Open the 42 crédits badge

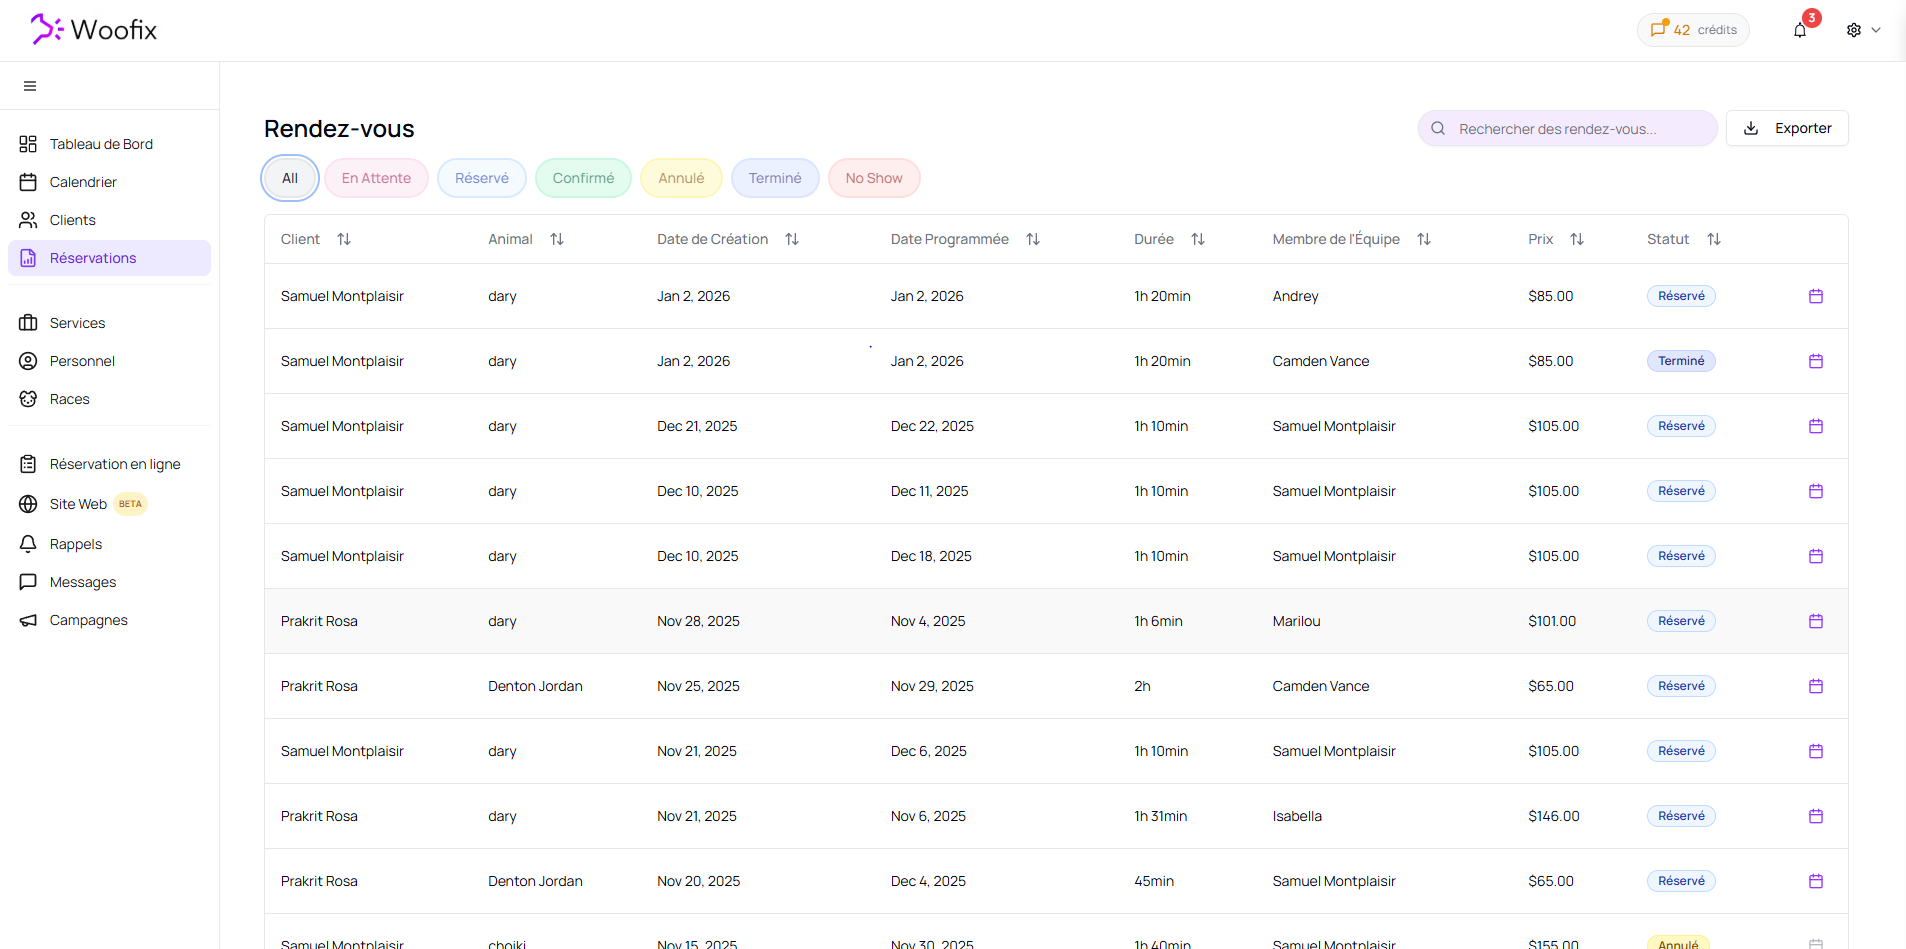[x=1693, y=30]
